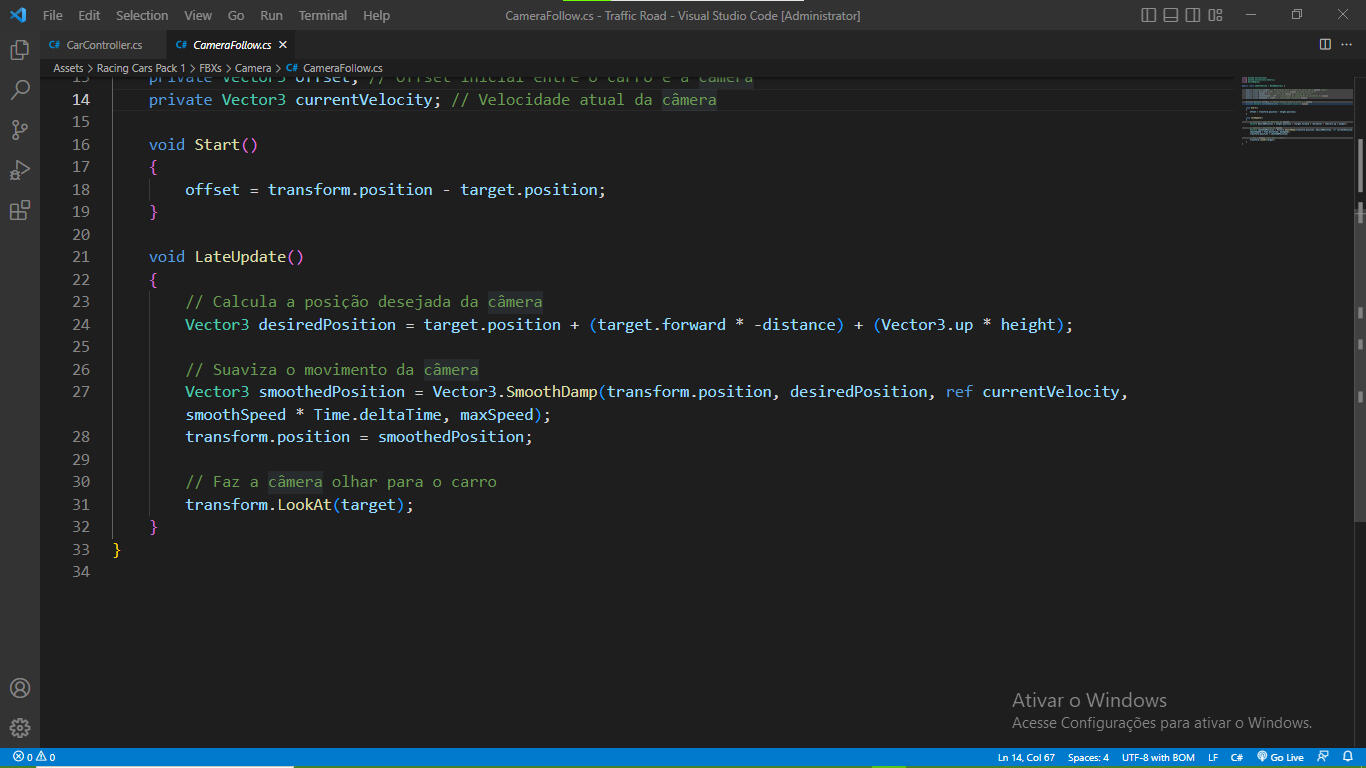The image size is (1366, 768).
Task: Open the Assets breadcrumb dropdown
Action: [67, 68]
